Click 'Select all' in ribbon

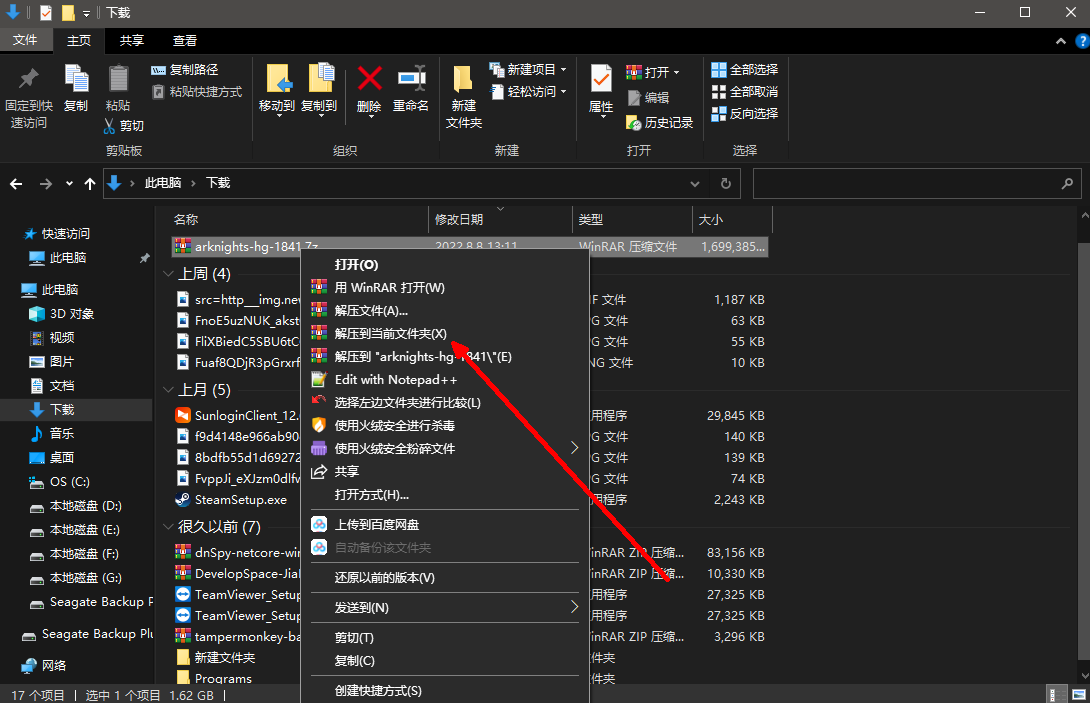pos(744,70)
